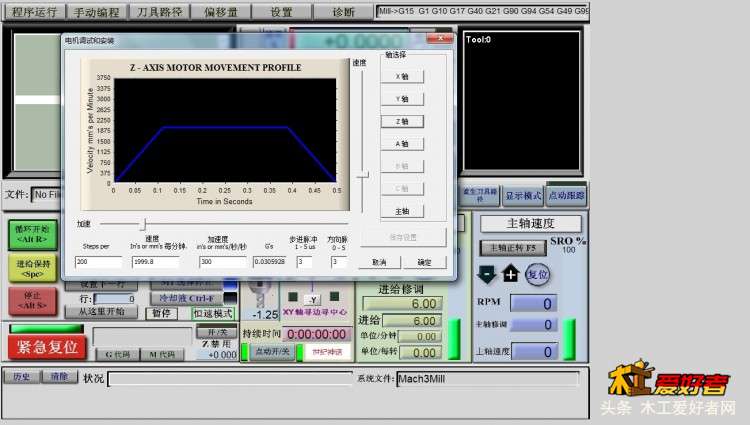The height and width of the screenshot is (425, 750).
Task: Click the 主轴速度 spindle speed button
Action: 530,223
